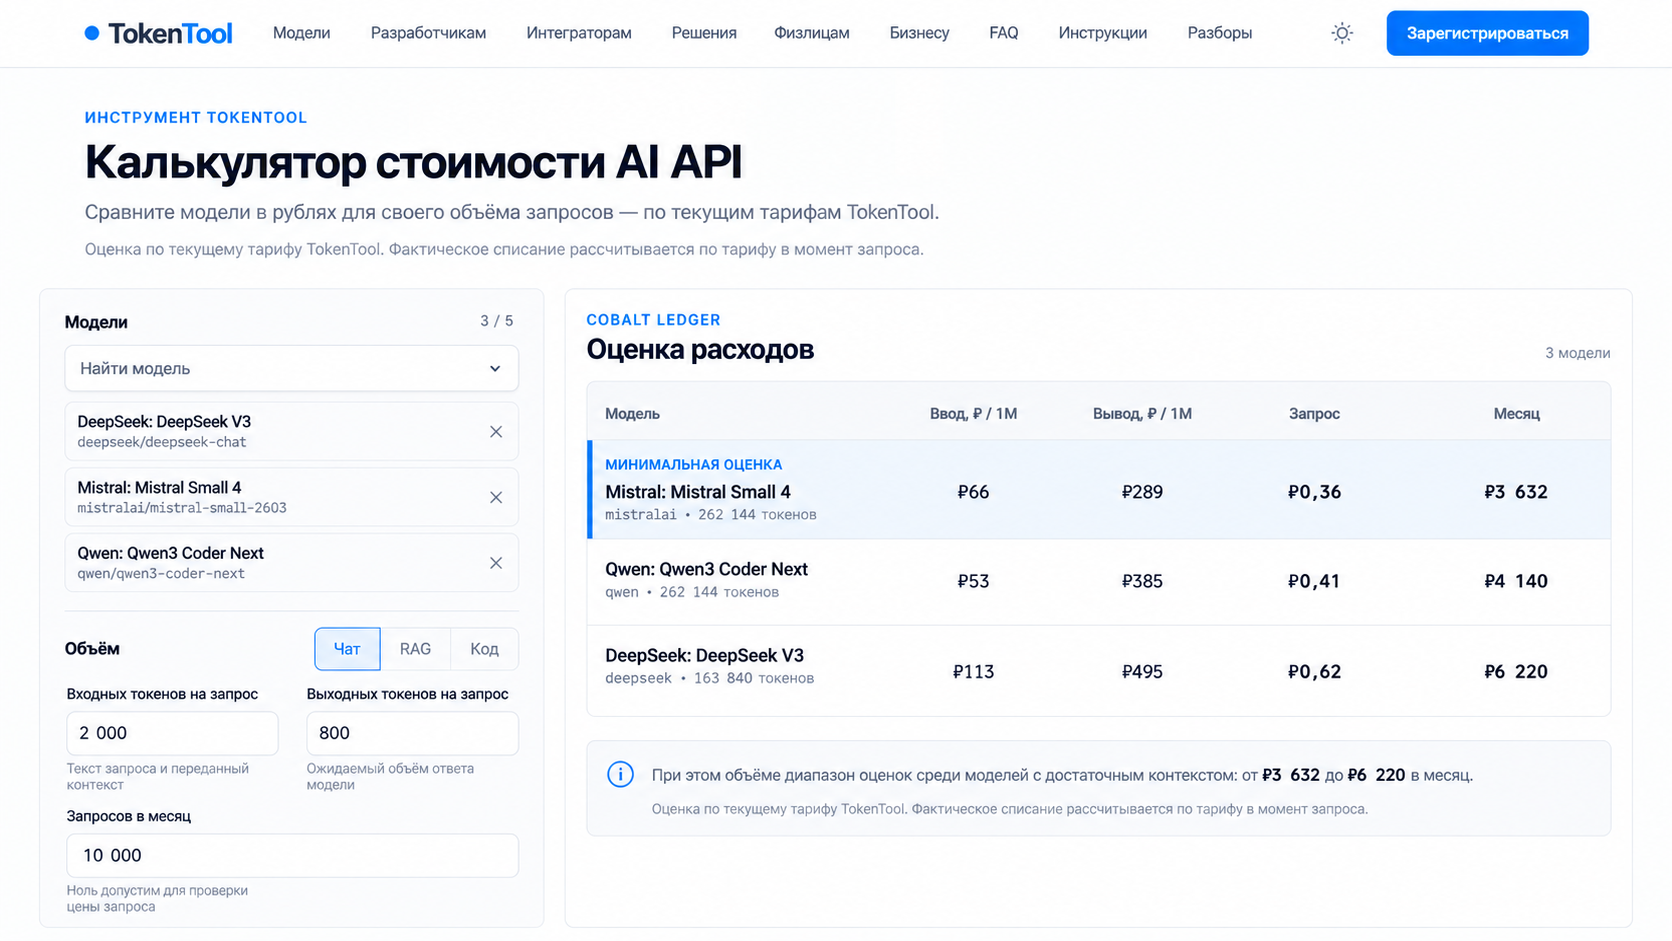Click the Зарегистрироваться button
This screenshot has width=1672, height=941.
[1487, 33]
